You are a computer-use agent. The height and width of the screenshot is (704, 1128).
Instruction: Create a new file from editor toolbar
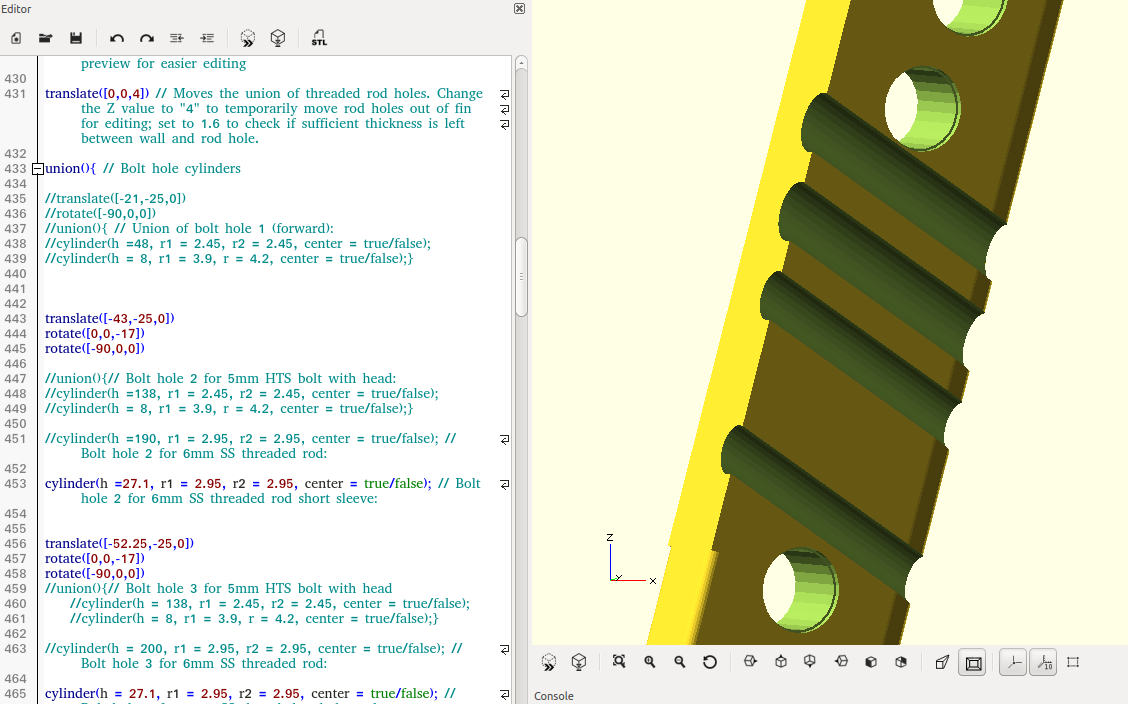click(x=16, y=38)
